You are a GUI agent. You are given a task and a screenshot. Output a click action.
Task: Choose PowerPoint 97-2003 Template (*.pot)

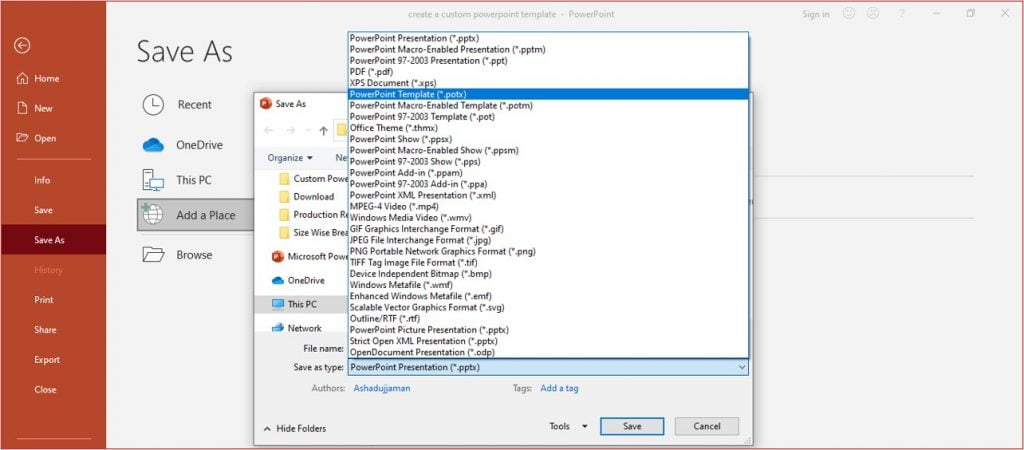549,116
